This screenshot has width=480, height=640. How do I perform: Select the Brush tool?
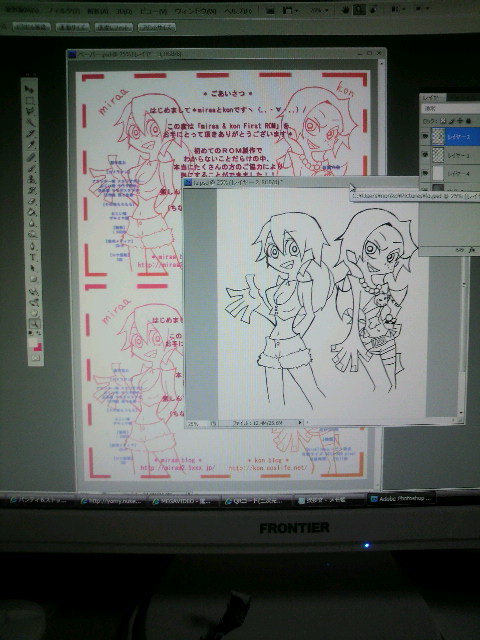click(x=31, y=168)
